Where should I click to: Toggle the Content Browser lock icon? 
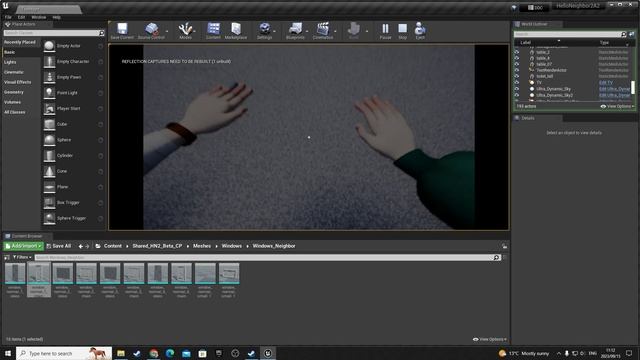(504, 246)
